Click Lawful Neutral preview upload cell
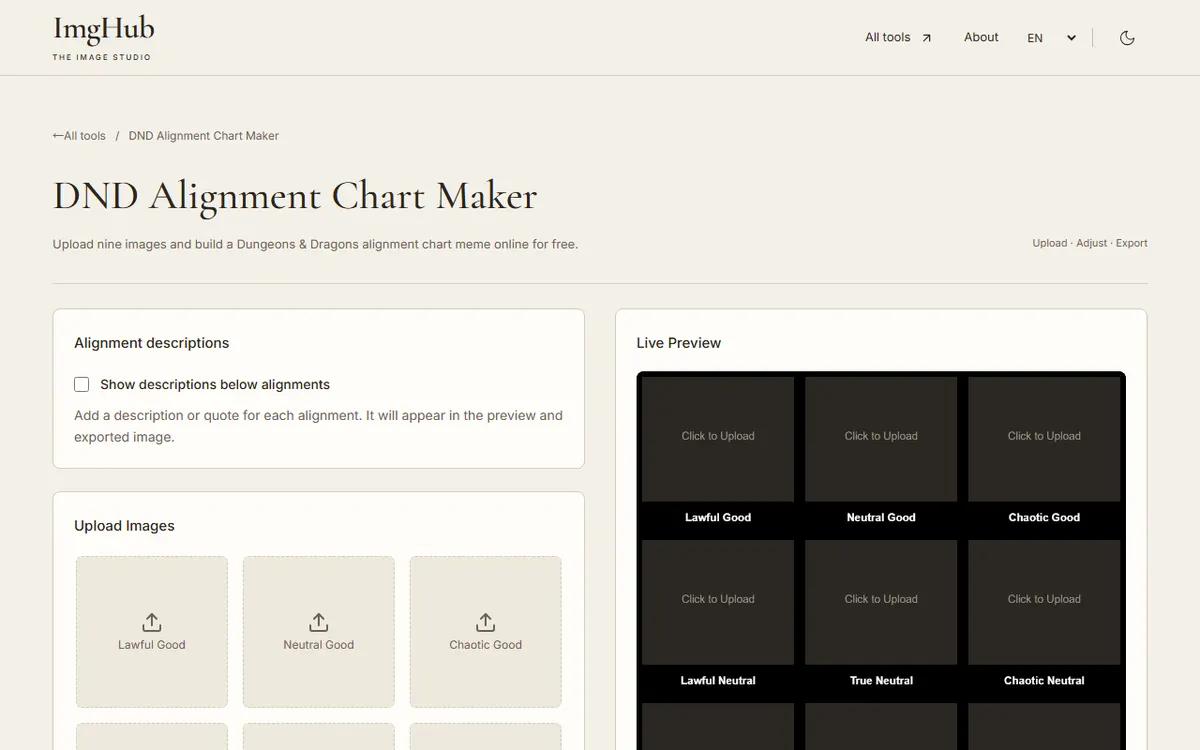The height and width of the screenshot is (750, 1200). click(718, 602)
